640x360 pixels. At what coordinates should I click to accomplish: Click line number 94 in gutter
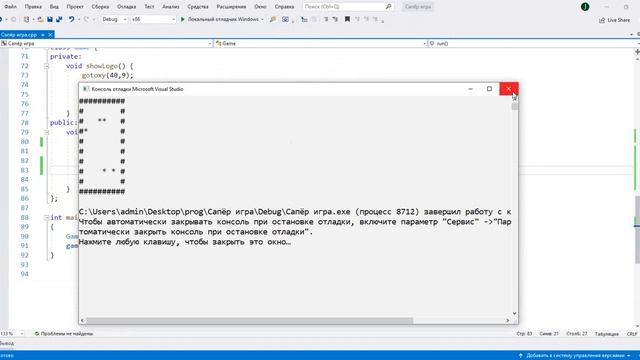click(24, 274)
